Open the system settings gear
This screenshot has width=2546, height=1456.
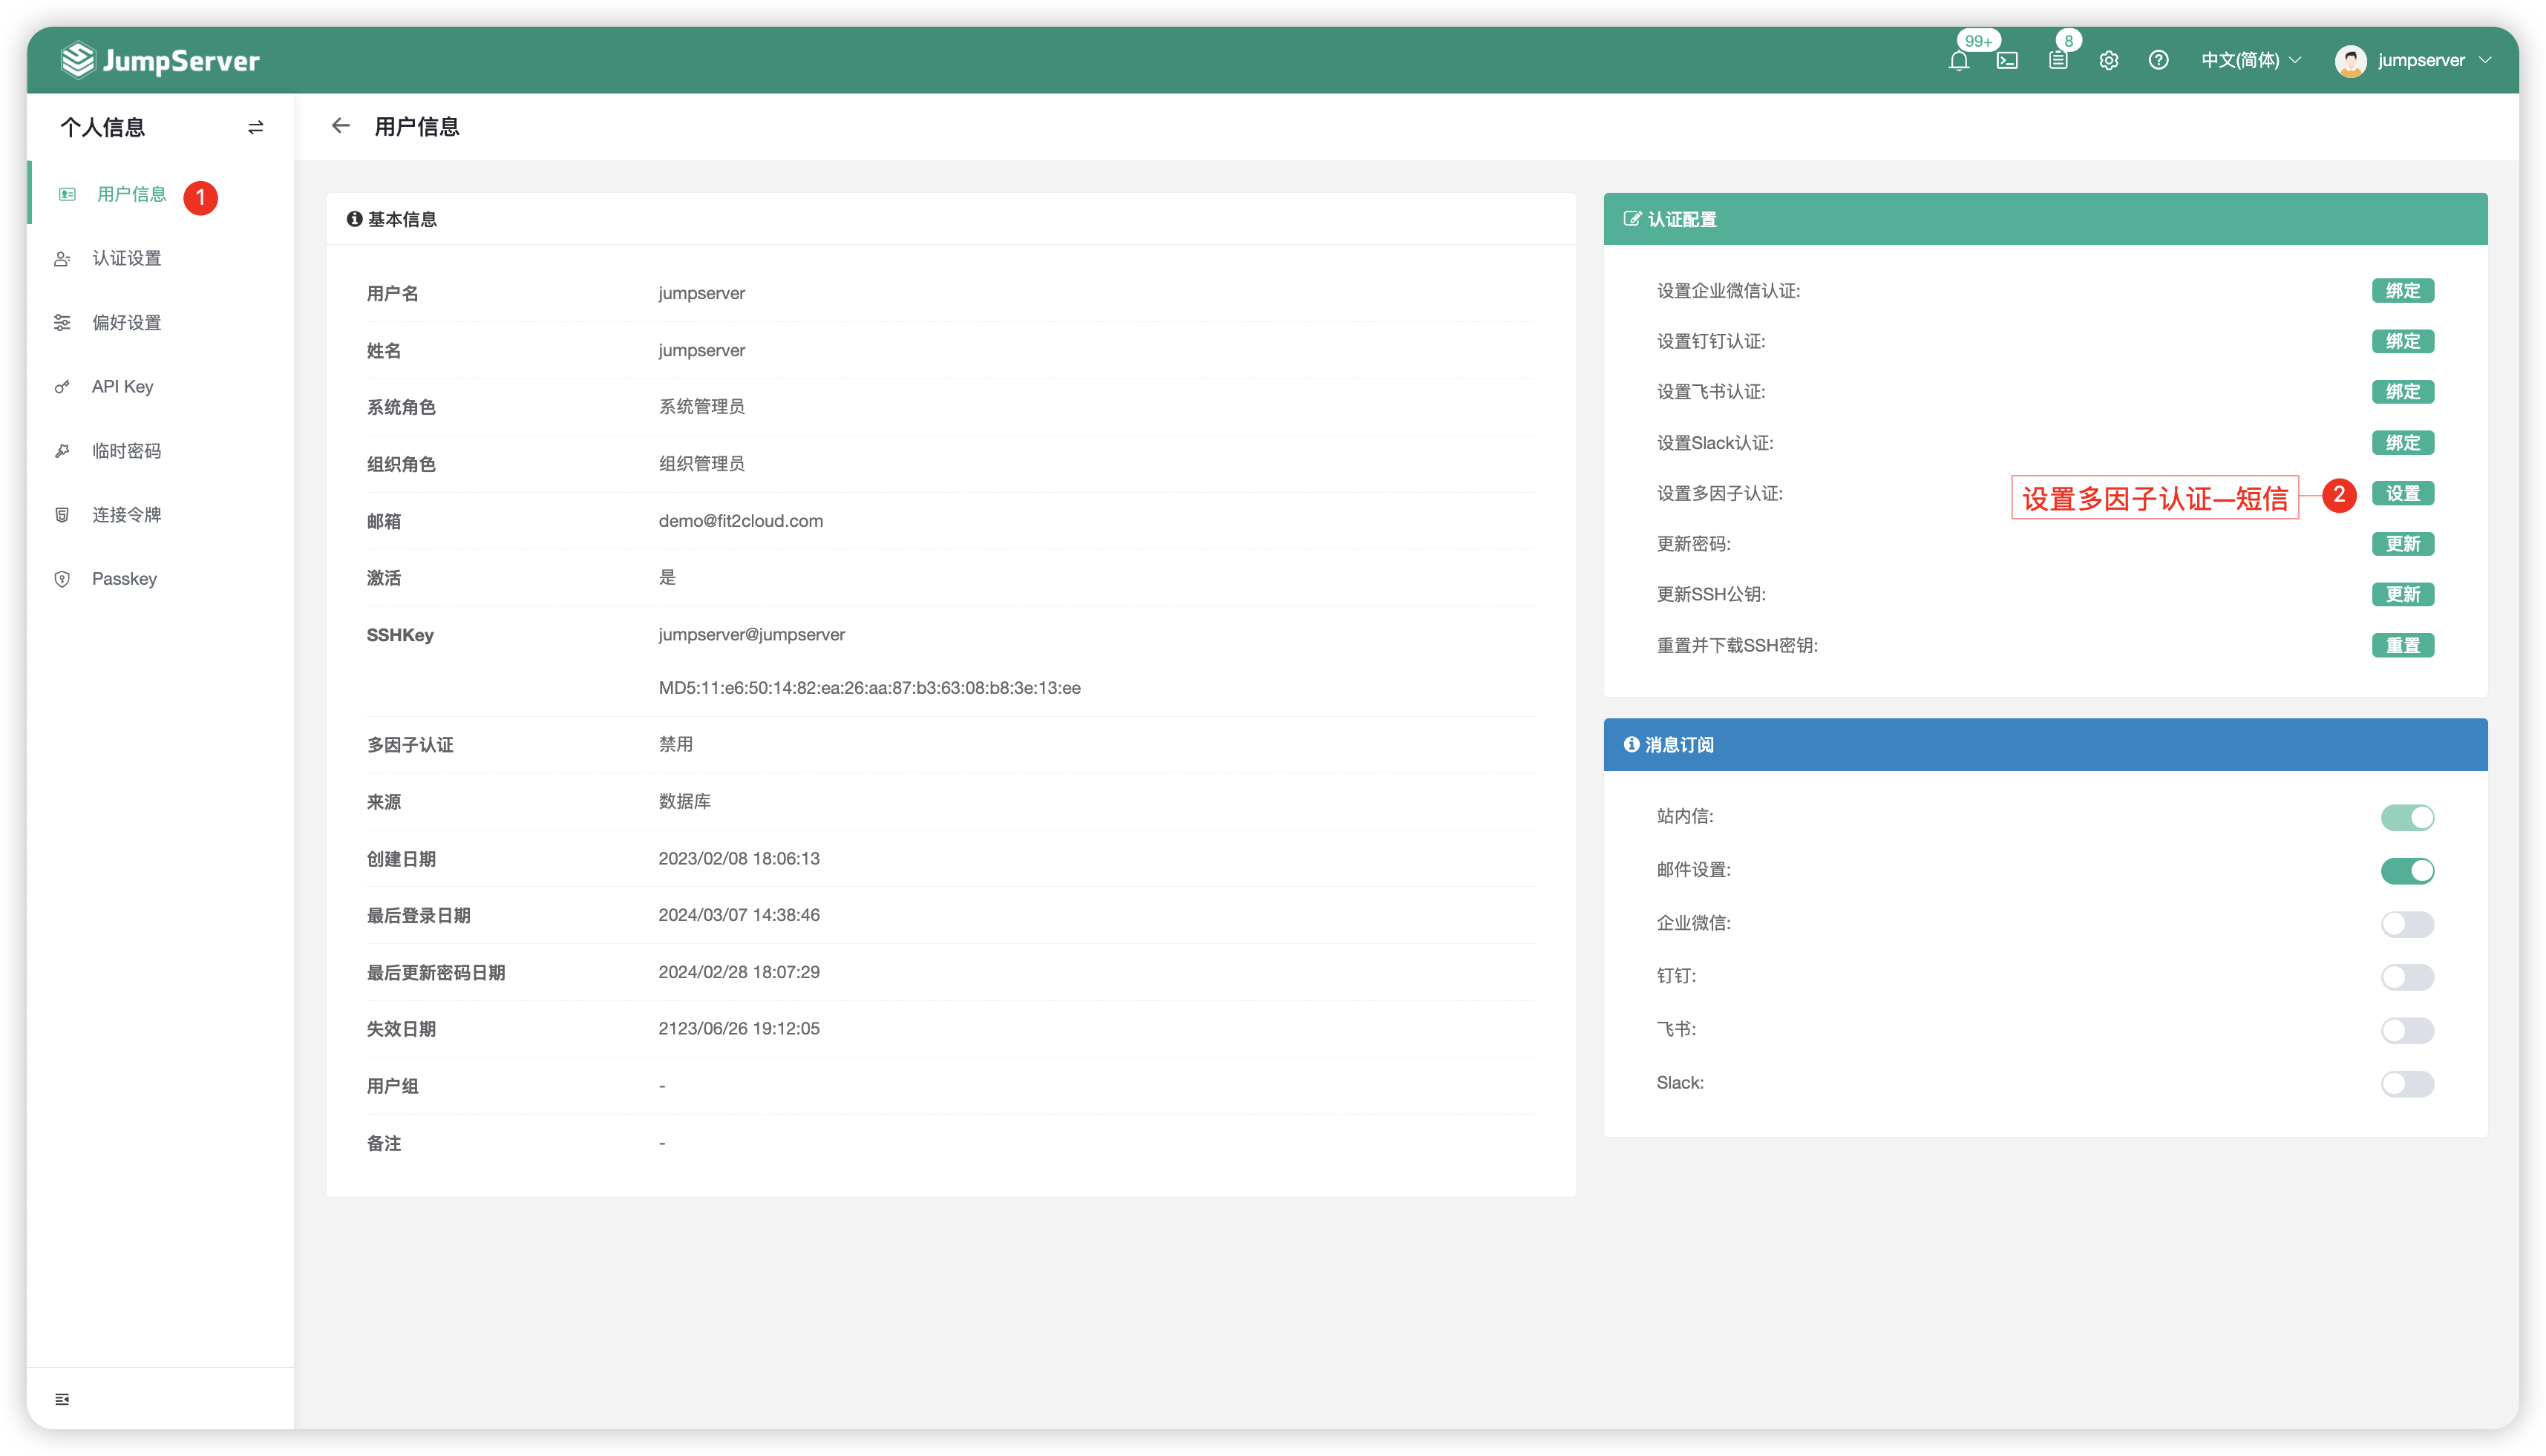2109,61
